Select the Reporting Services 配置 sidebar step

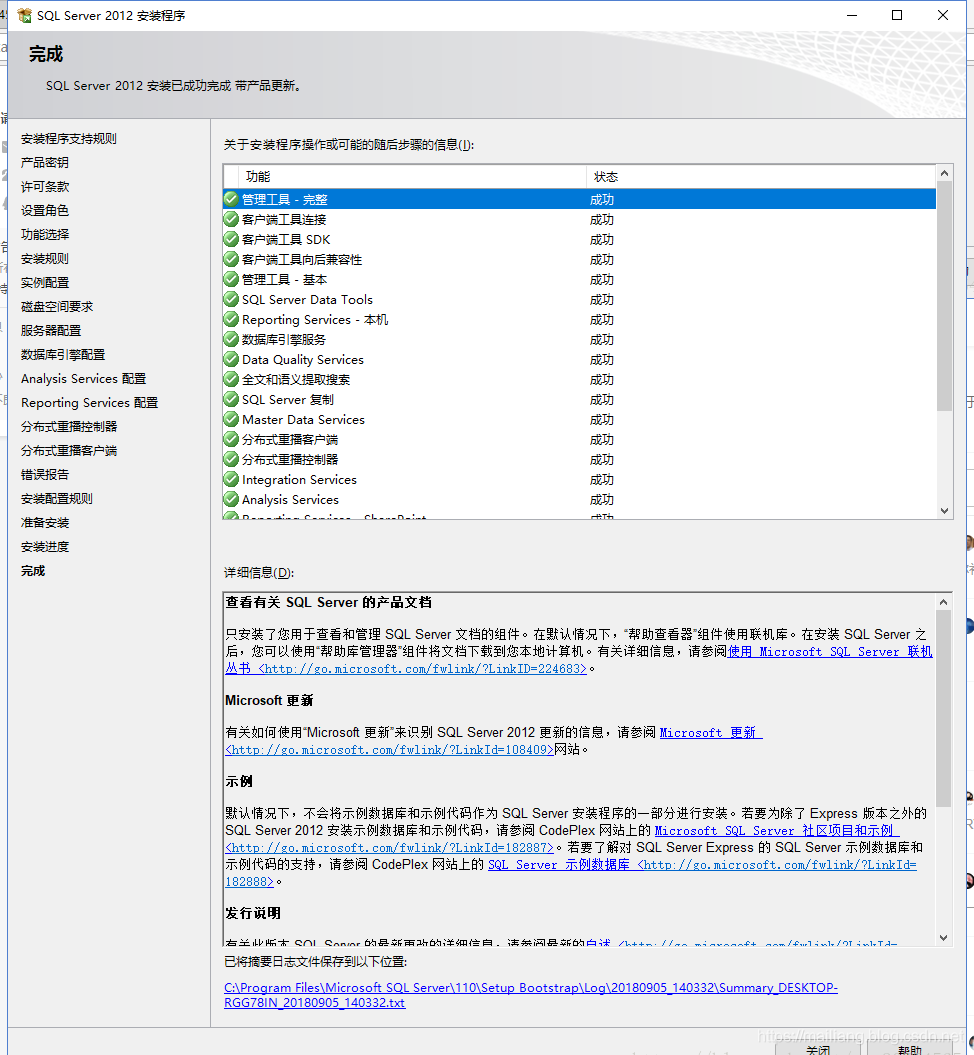pos(89,402)
